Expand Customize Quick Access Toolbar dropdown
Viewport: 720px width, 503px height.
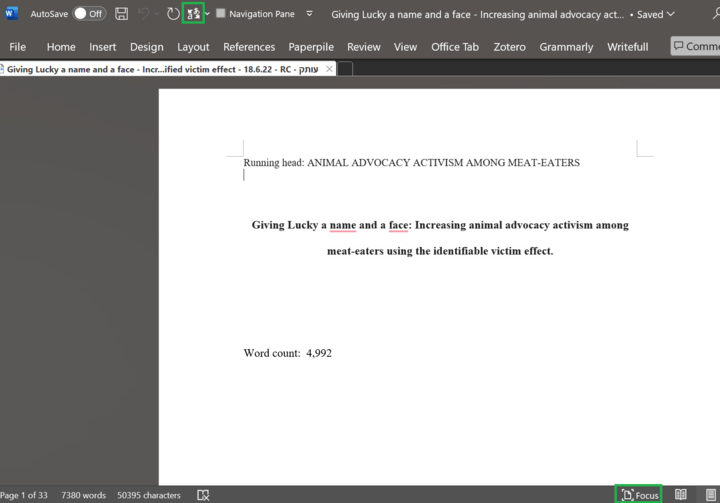pyautogui.click(x=309, y=14)
